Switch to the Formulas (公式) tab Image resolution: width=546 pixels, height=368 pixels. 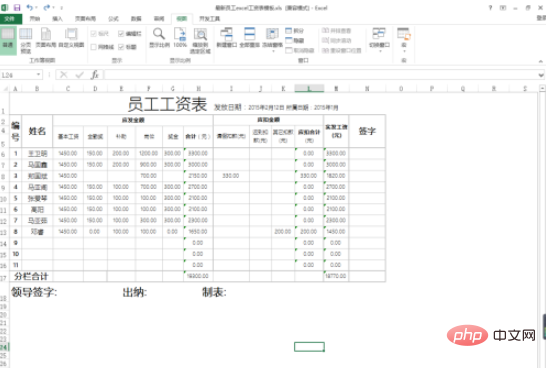pyautogui.click(x=113, y=18)
